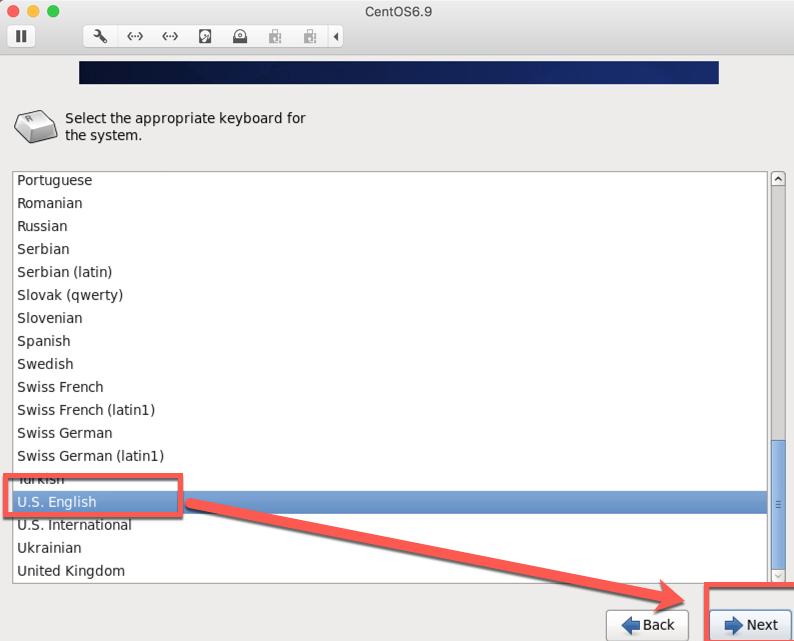The height and width of the screenshot is (641, 794).
Task: Click the second network adapter icon
Action: pos(170,37)
